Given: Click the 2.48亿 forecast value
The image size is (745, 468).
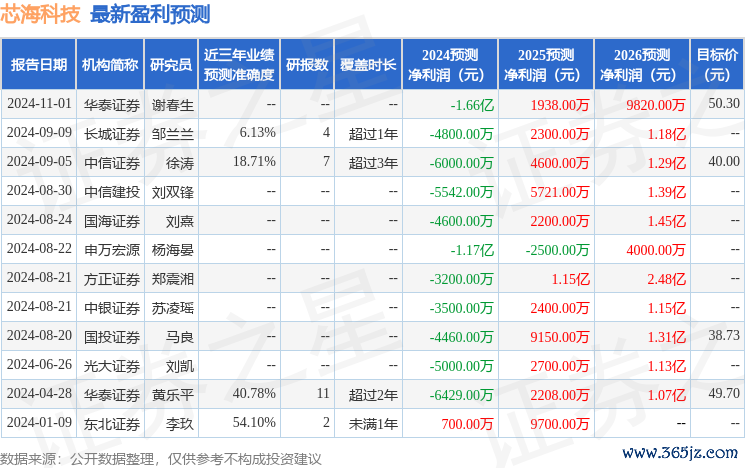Looking at the screenshot, I should 667,279.
